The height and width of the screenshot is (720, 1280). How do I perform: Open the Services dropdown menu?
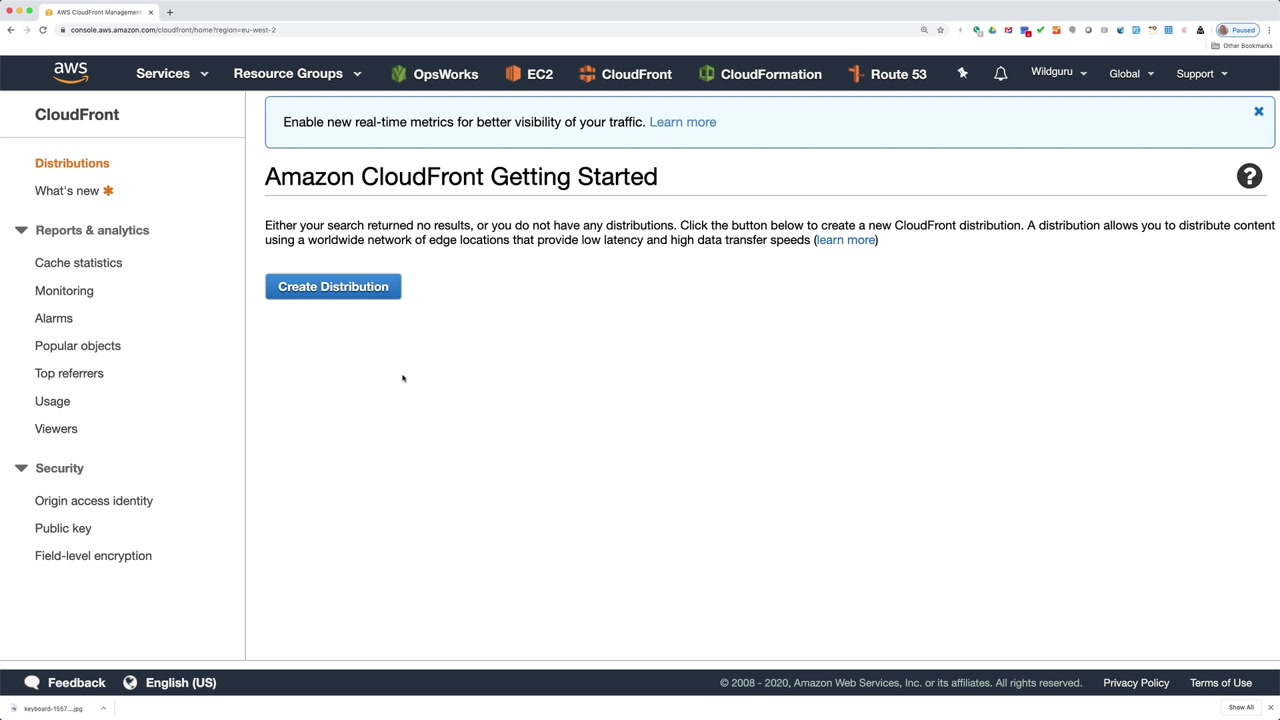172,74
